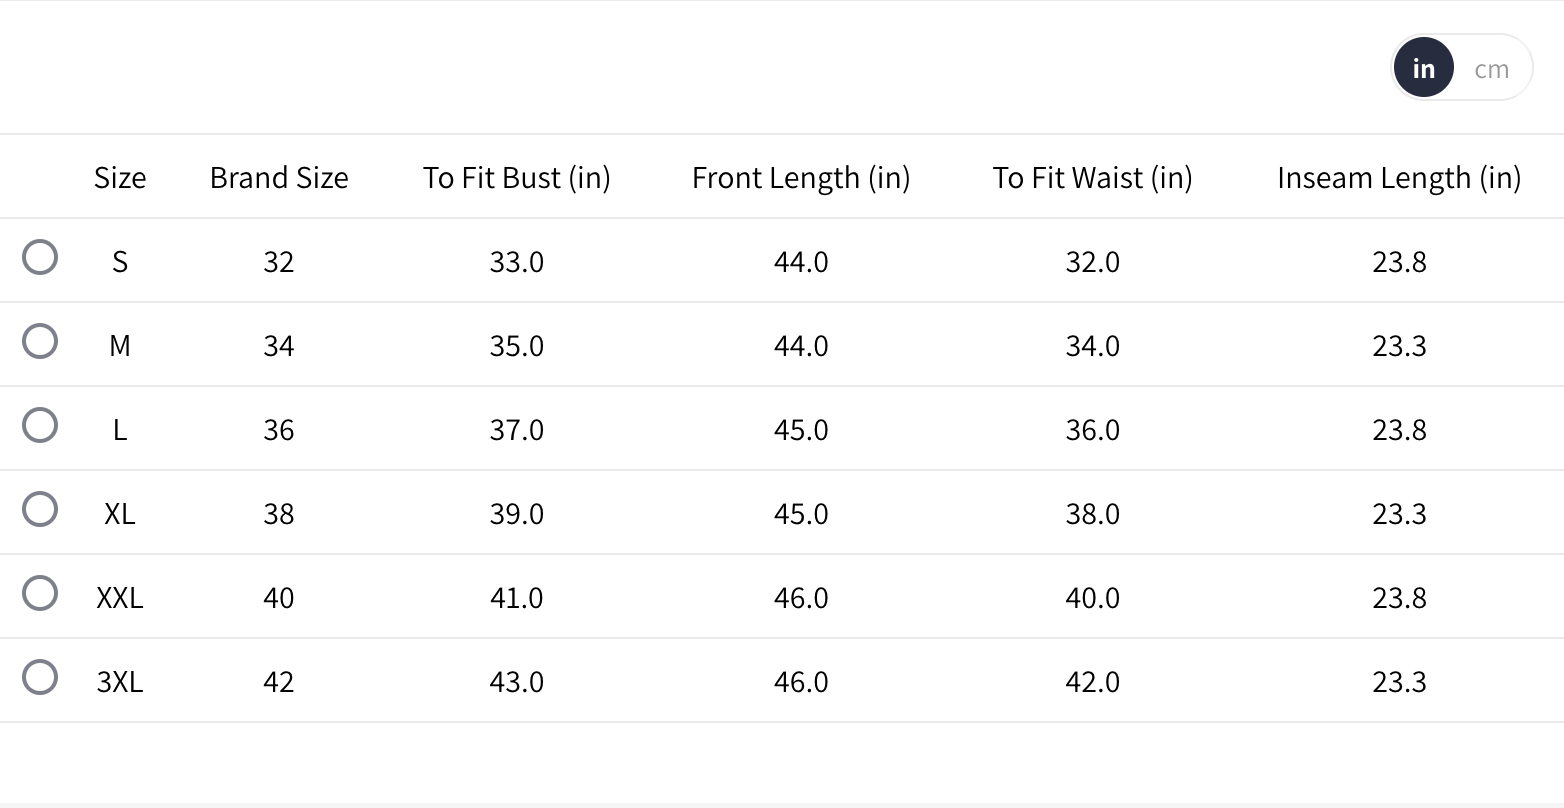The width and height of the screenshot is (1564, 808).
Task: Click the Size column header
Action: 120,178
